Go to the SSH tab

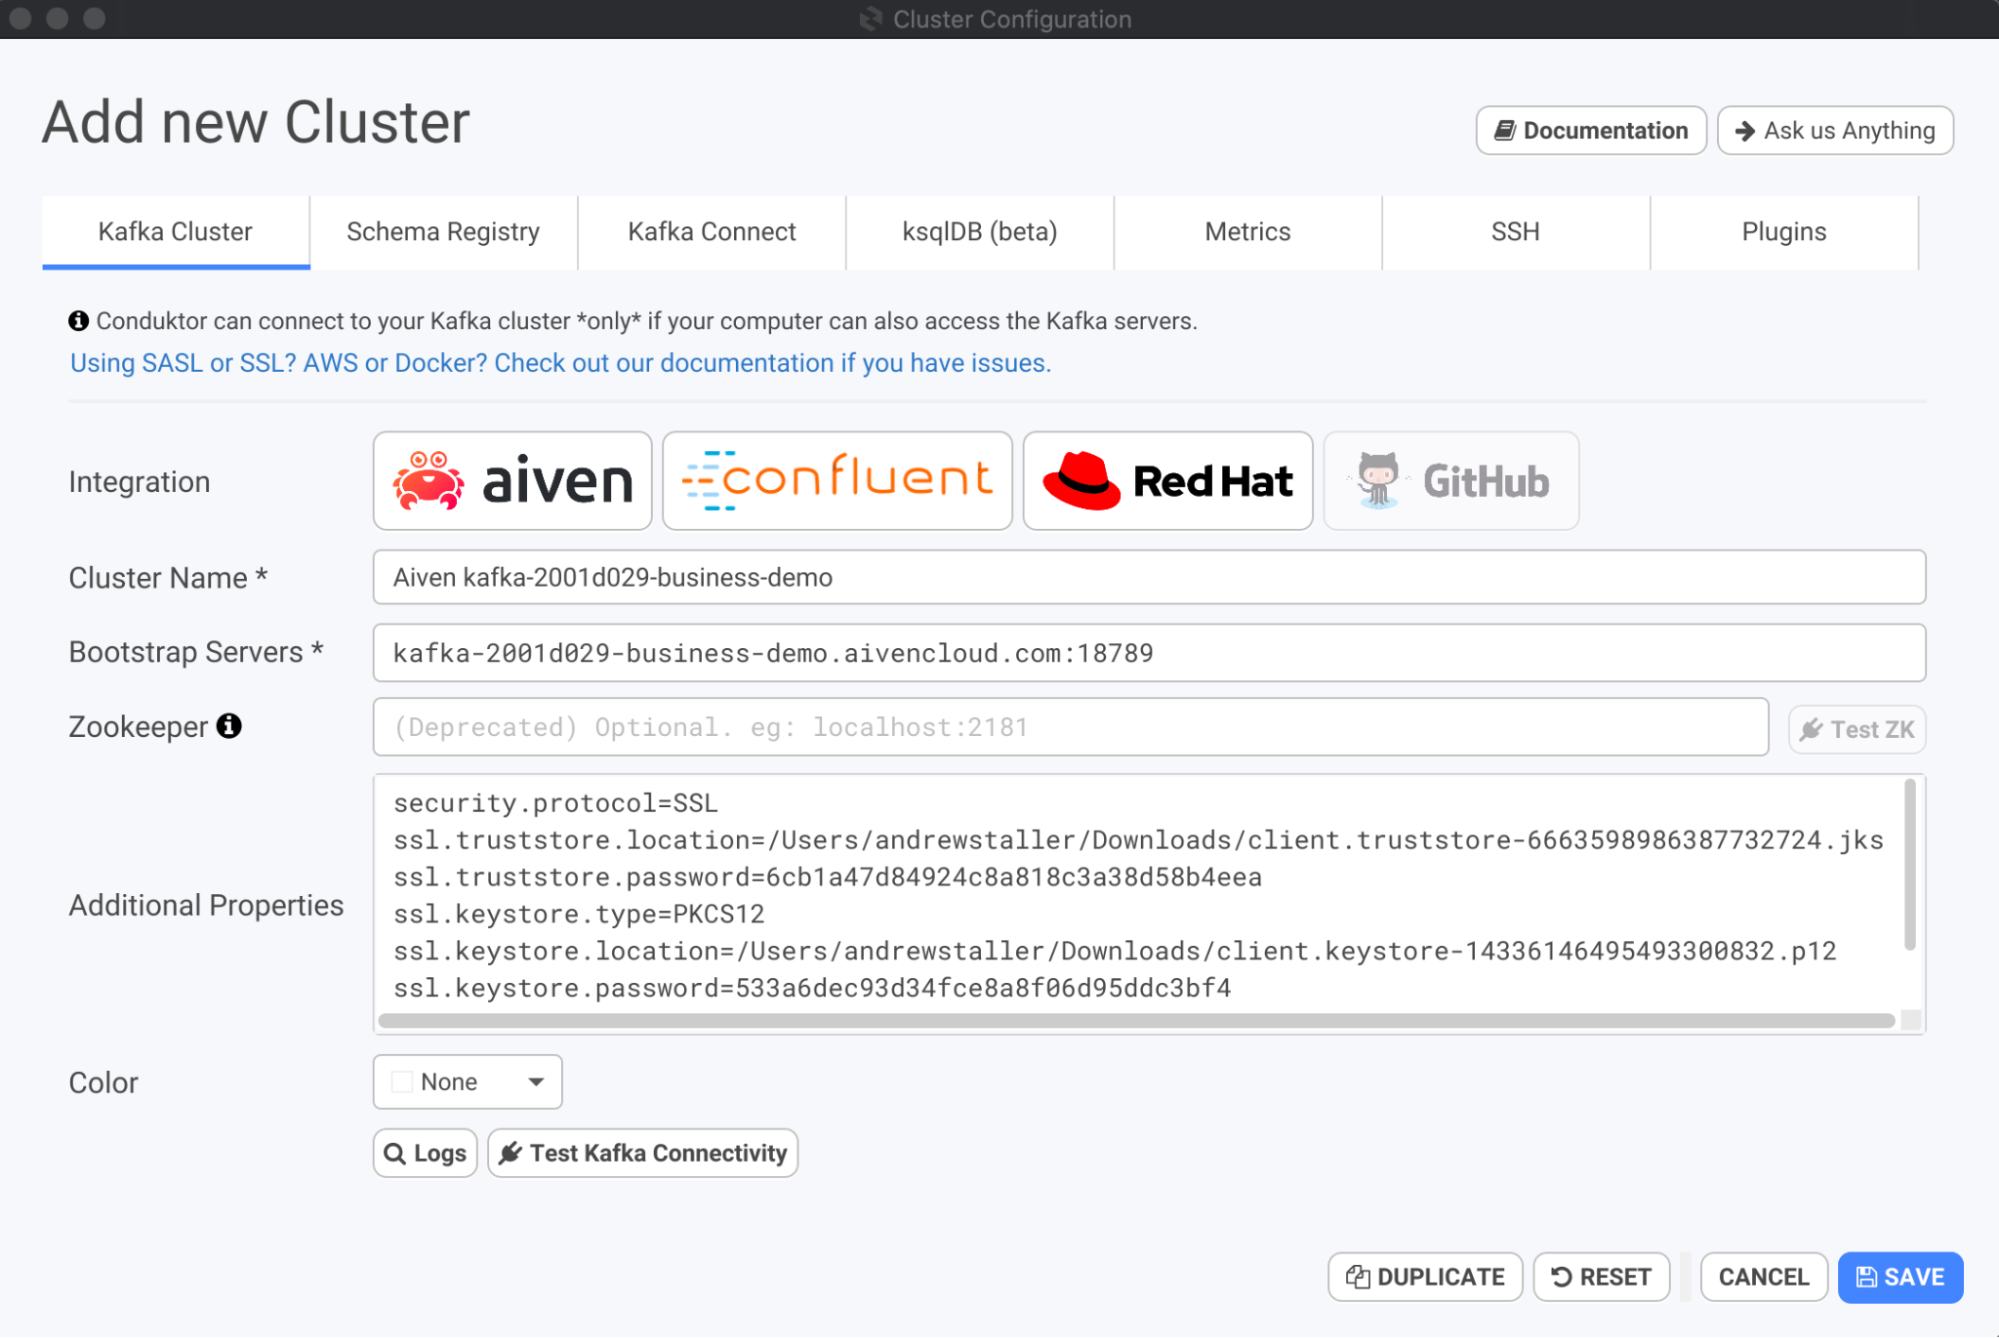[1515, 232]
